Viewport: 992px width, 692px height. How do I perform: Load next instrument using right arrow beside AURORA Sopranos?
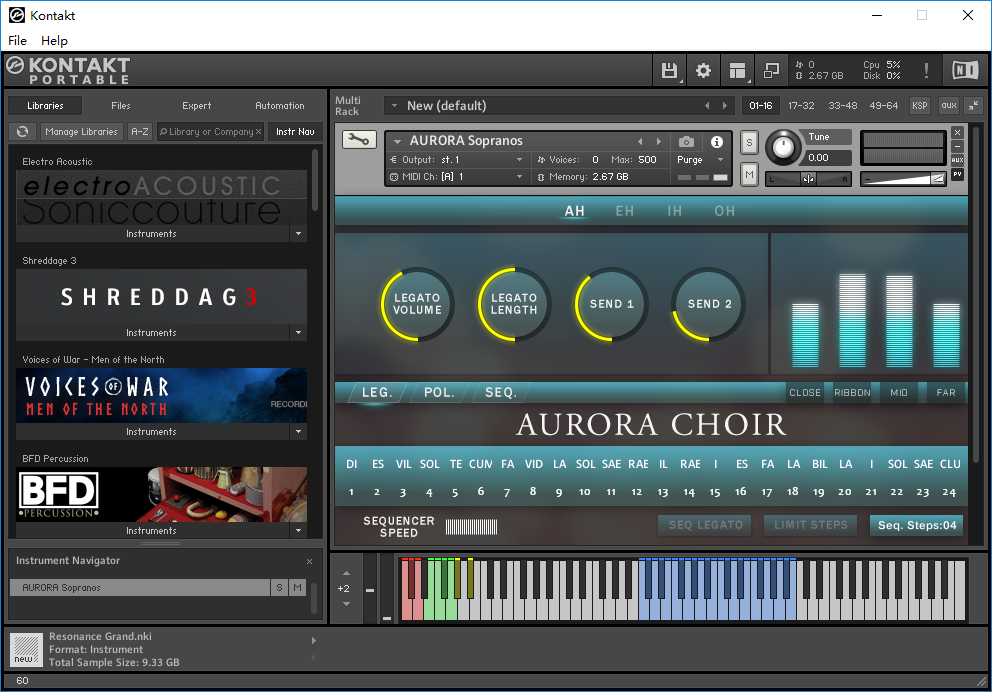659,142
